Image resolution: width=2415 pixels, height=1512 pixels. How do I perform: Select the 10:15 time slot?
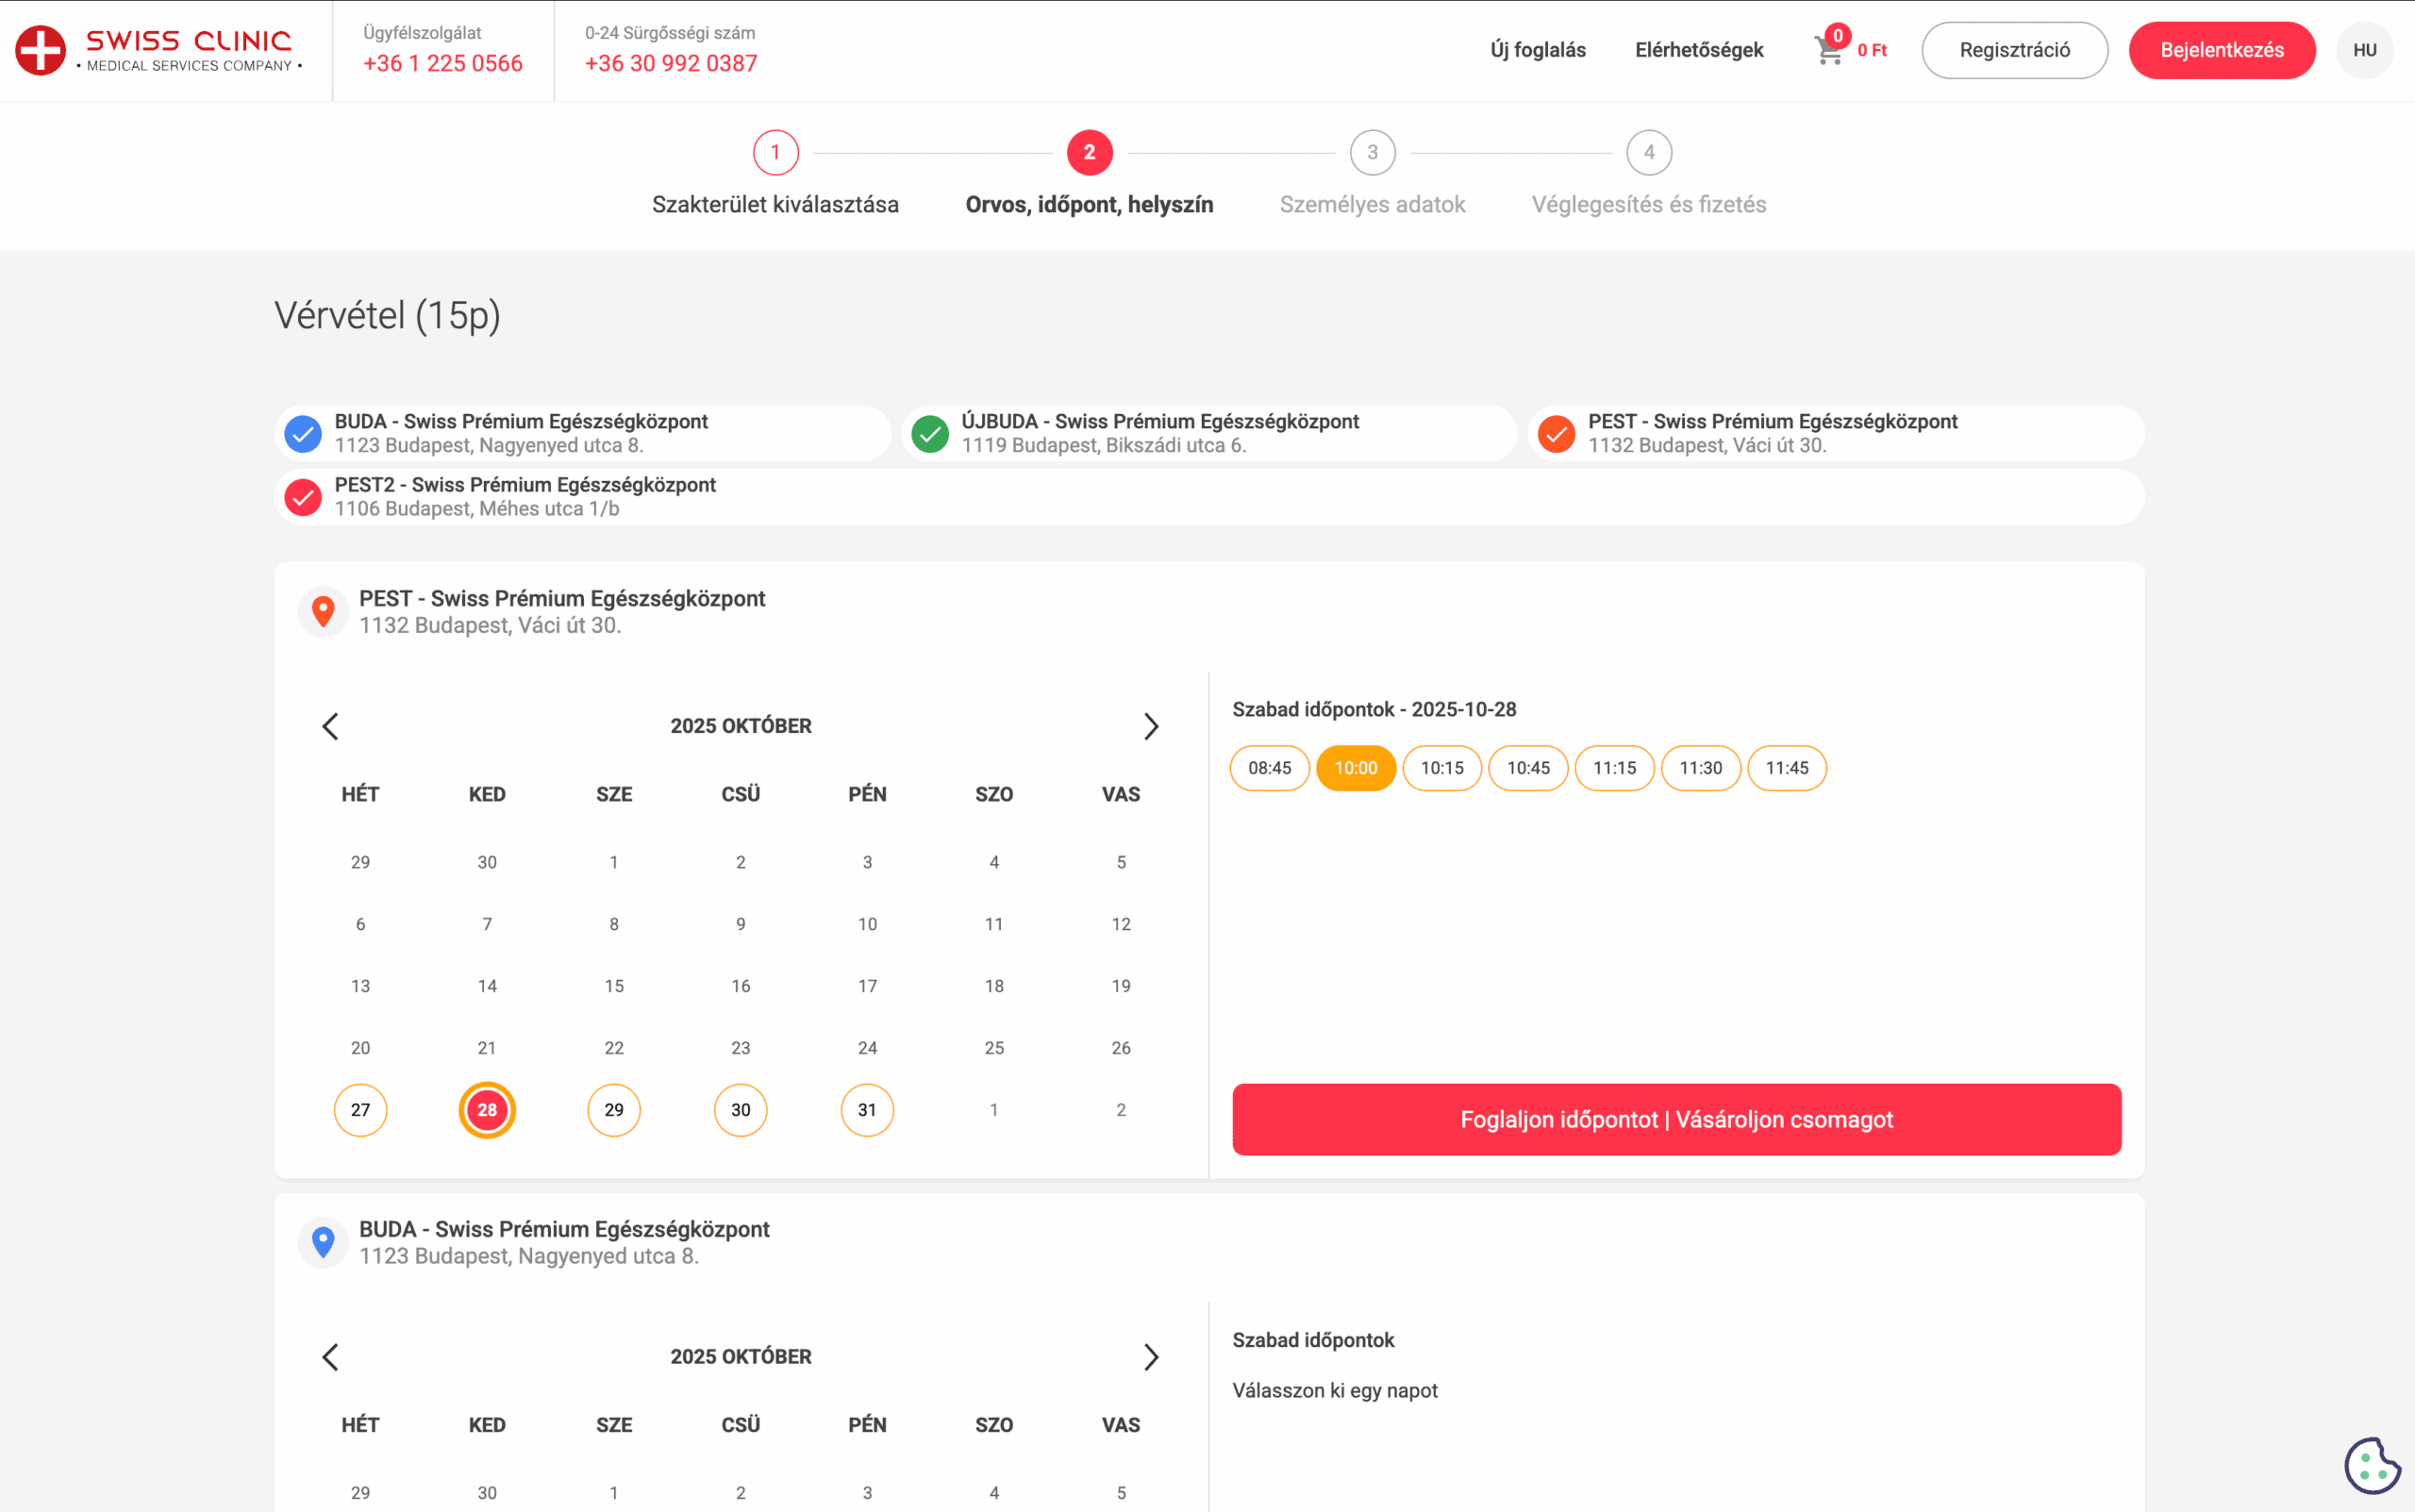1441,768
